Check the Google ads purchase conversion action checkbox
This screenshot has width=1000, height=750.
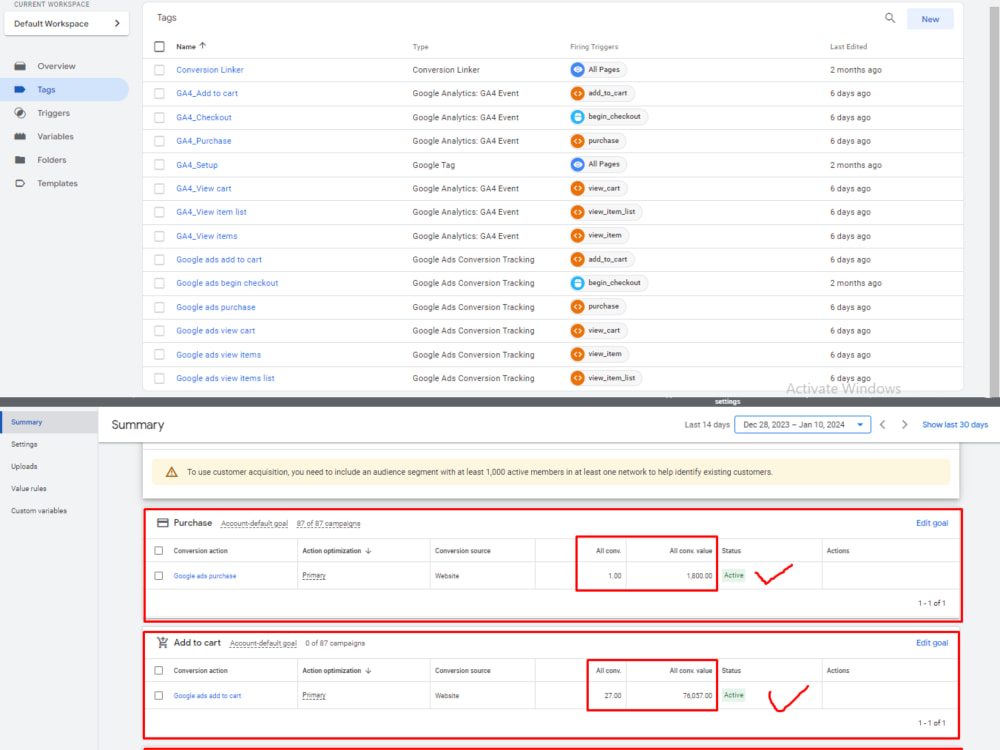click(159, 576)
